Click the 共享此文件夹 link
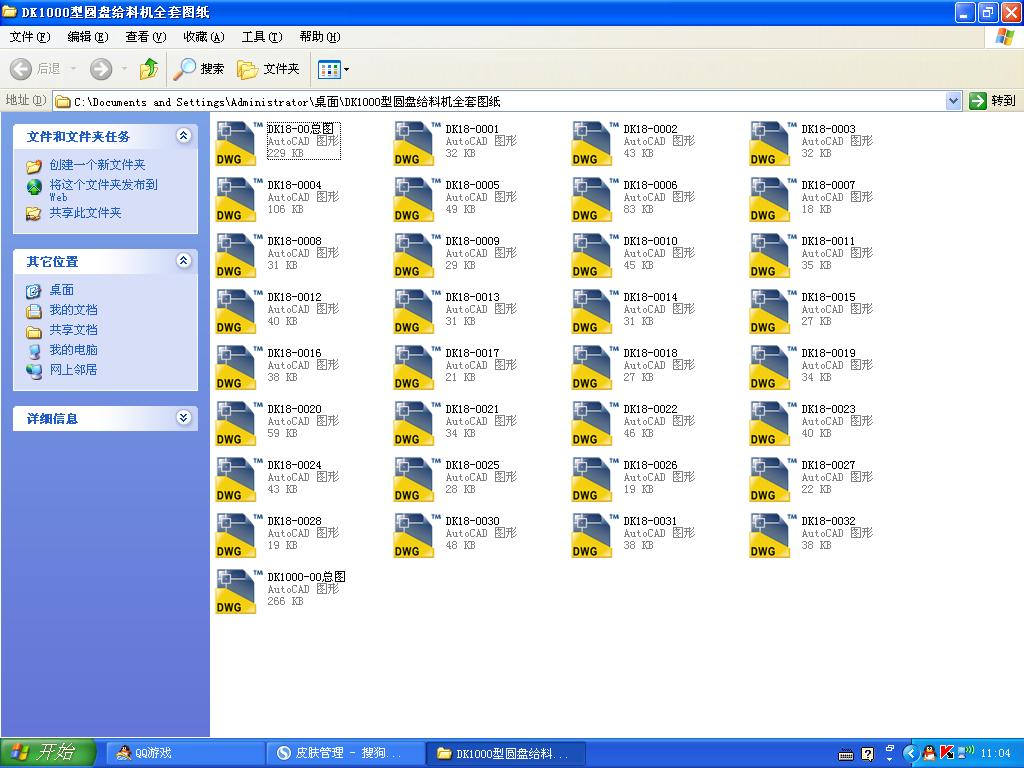Screen dimensions: 1024x768 click(85, 213)
